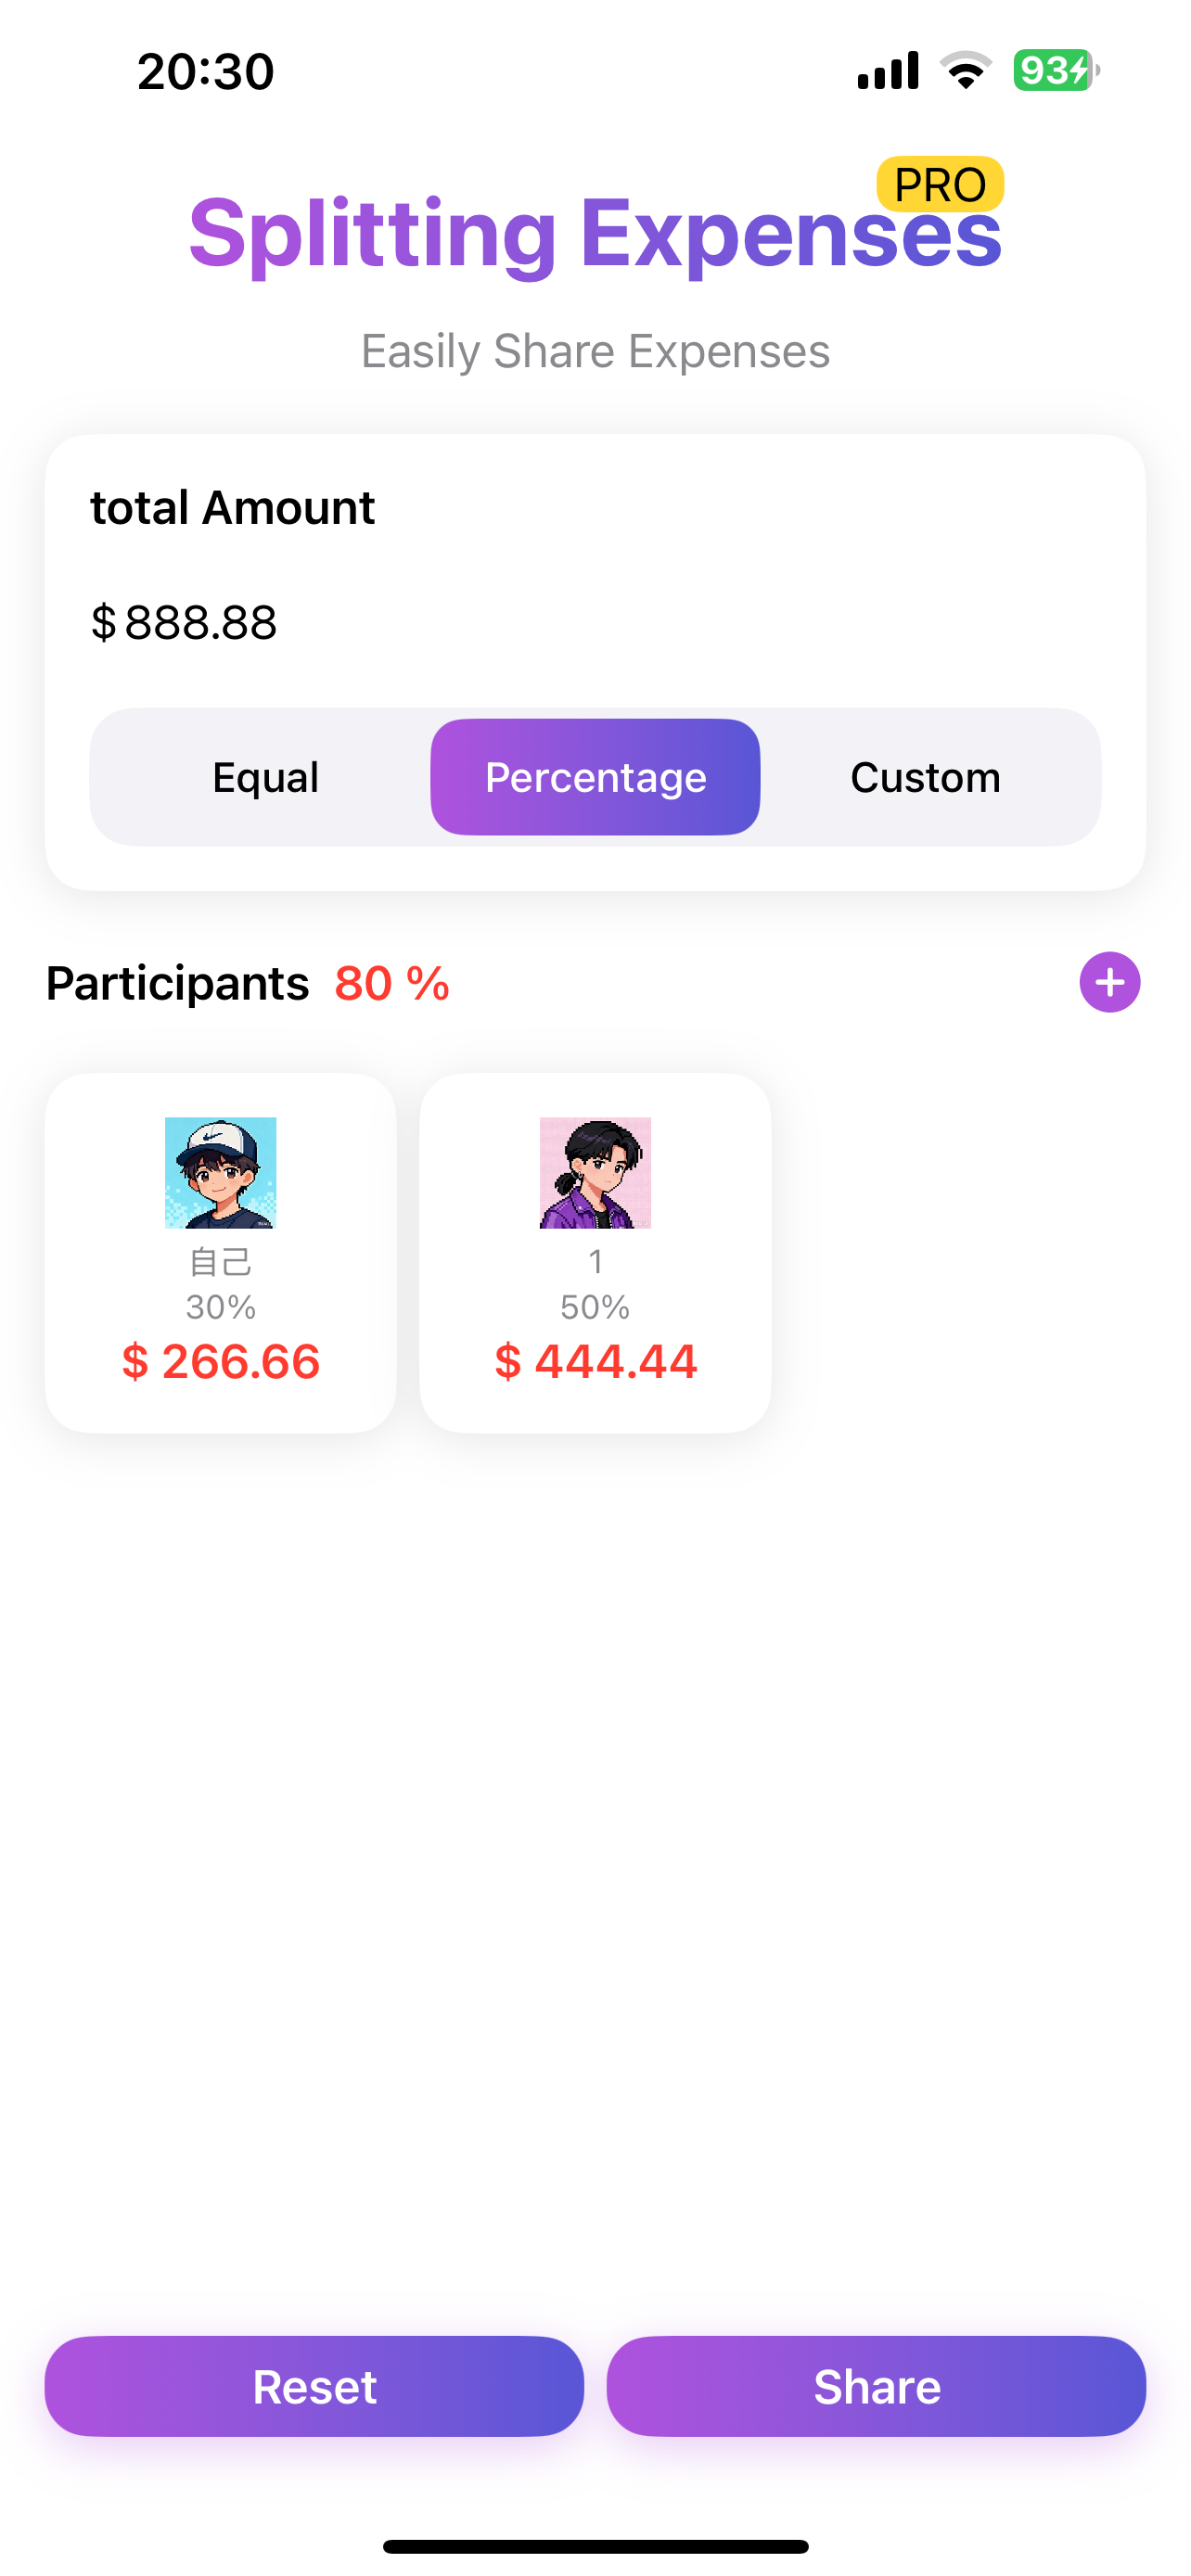Tap the 30% percentage of 自己
Viewport: 1191px width, 2576px height.
[220, 1307]
